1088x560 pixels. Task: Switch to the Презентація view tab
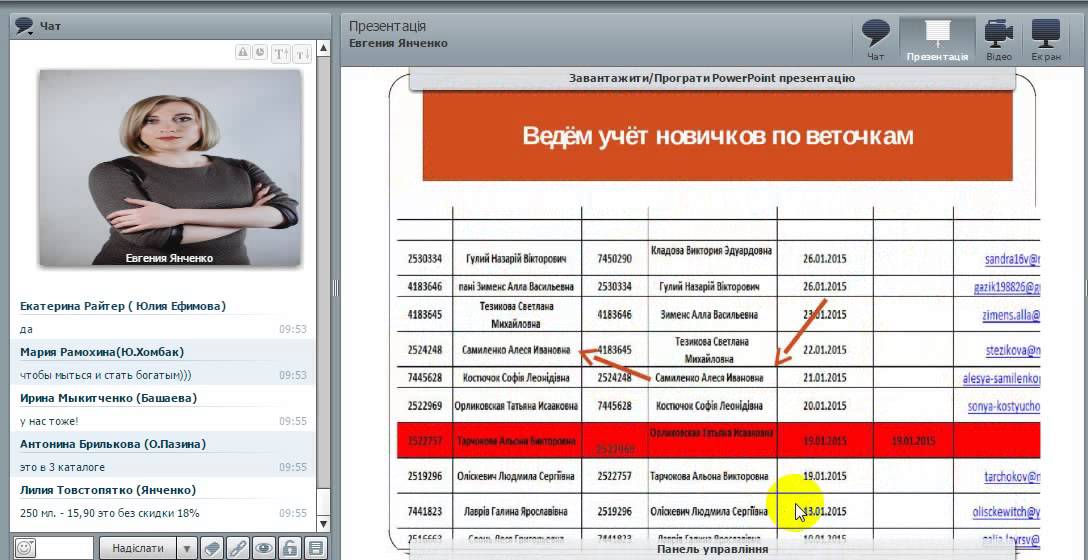coord(937,40)
